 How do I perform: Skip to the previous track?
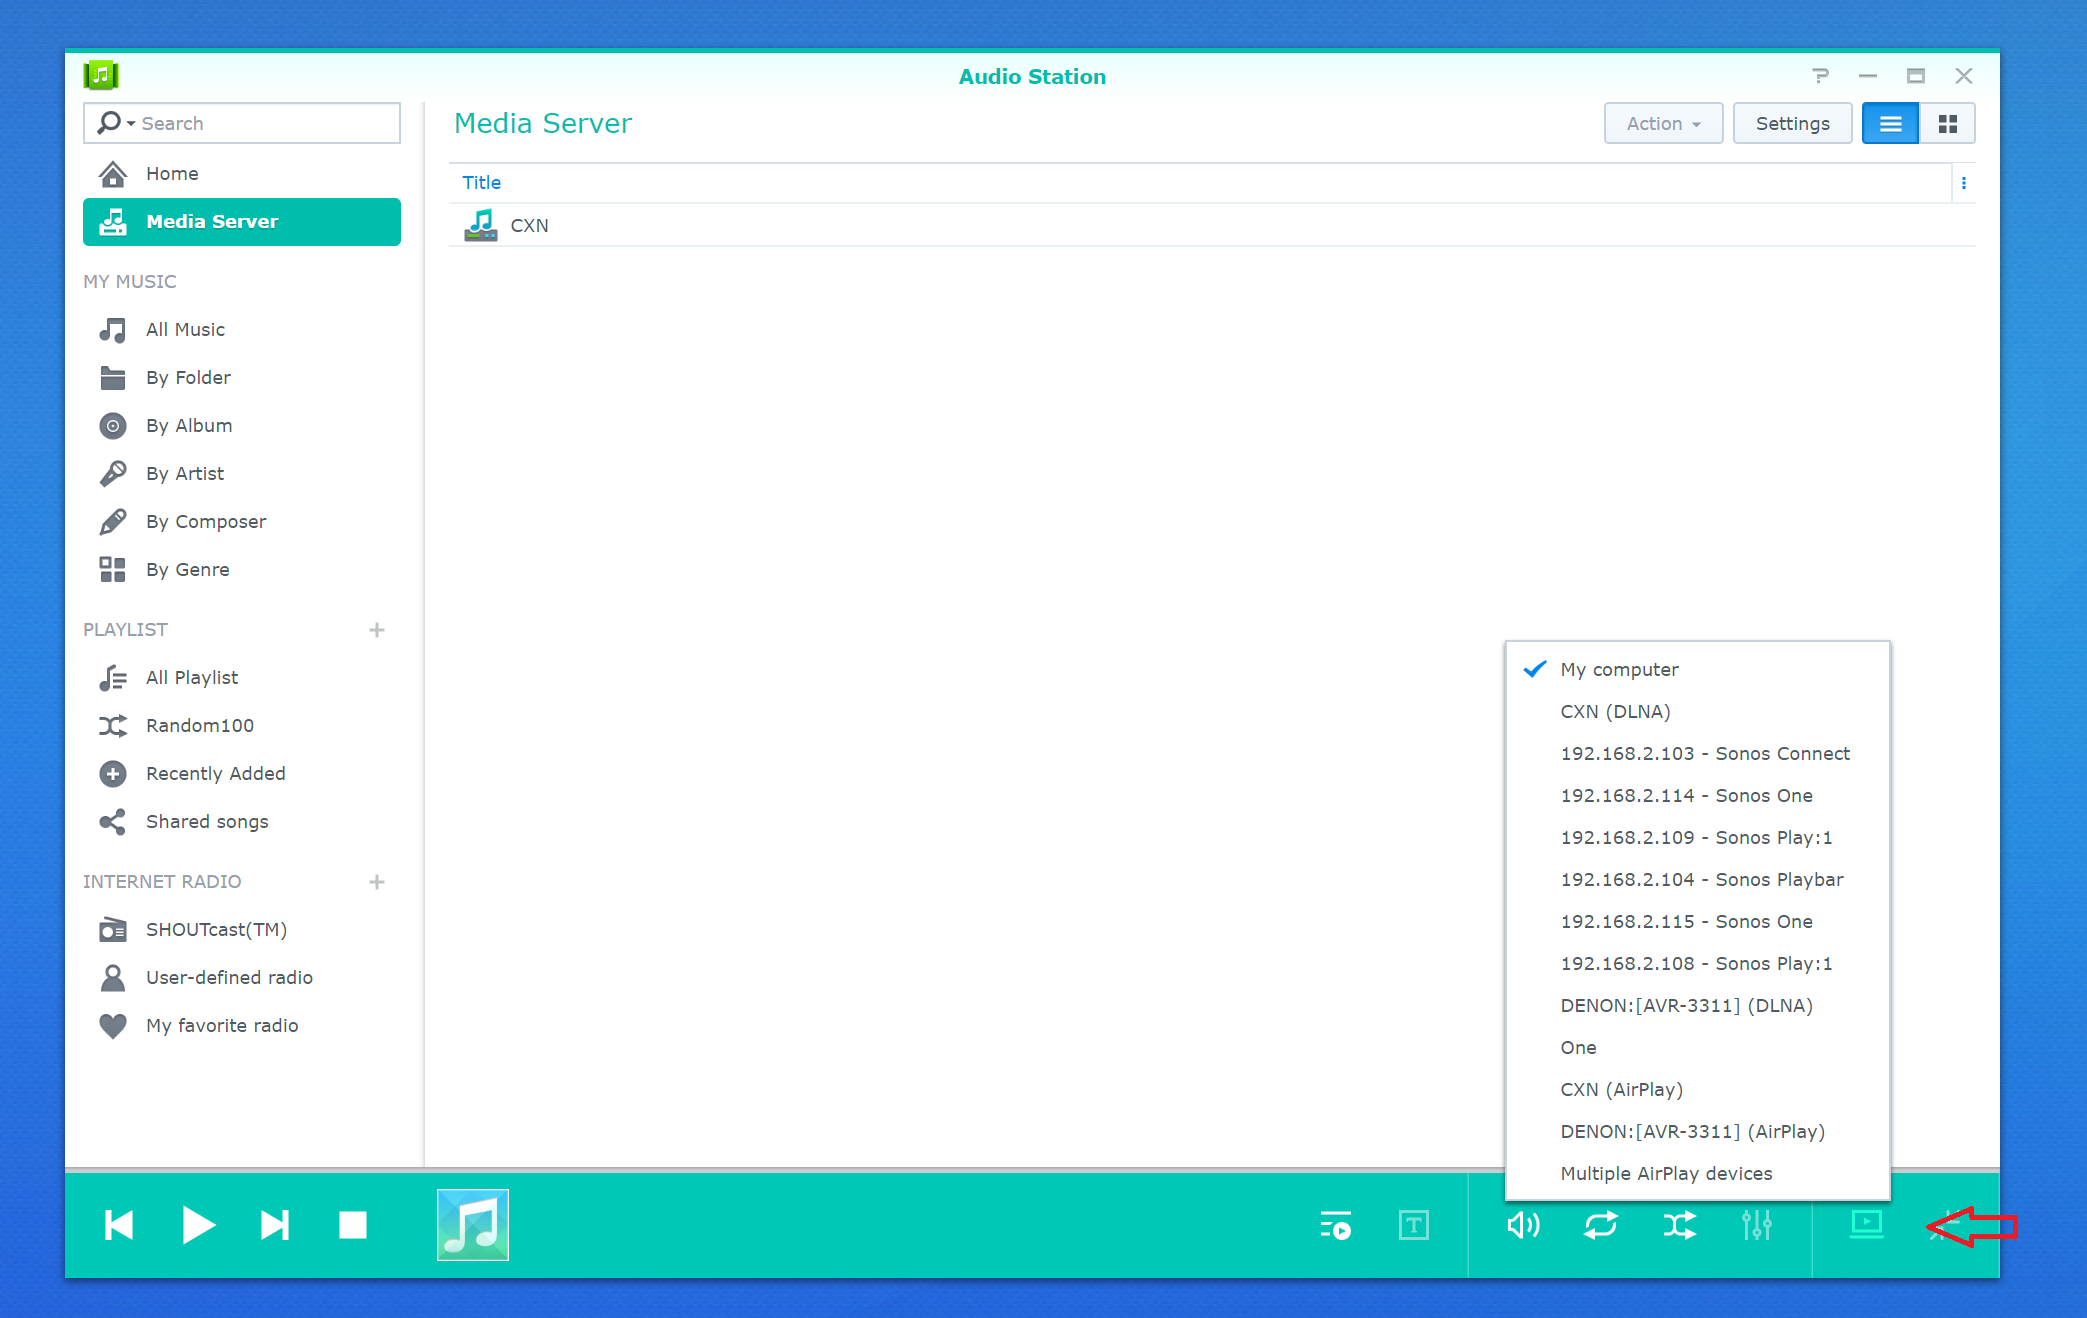tap(119, 1225)
